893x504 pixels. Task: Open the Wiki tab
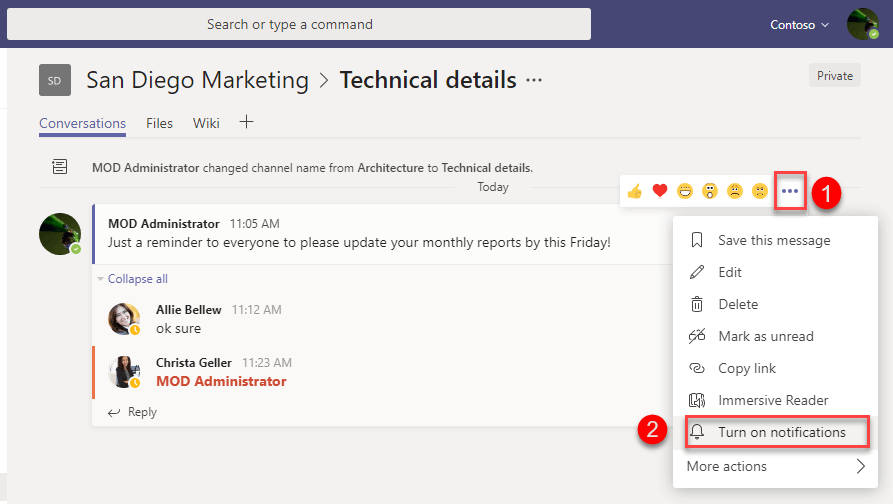click(206, 123)
